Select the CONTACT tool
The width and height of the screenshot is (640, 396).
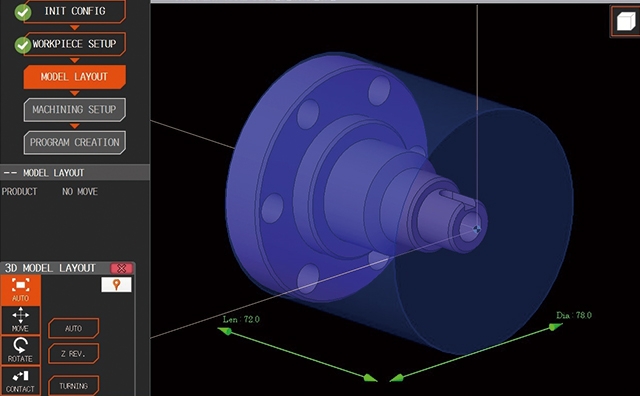tap(20, 381)
